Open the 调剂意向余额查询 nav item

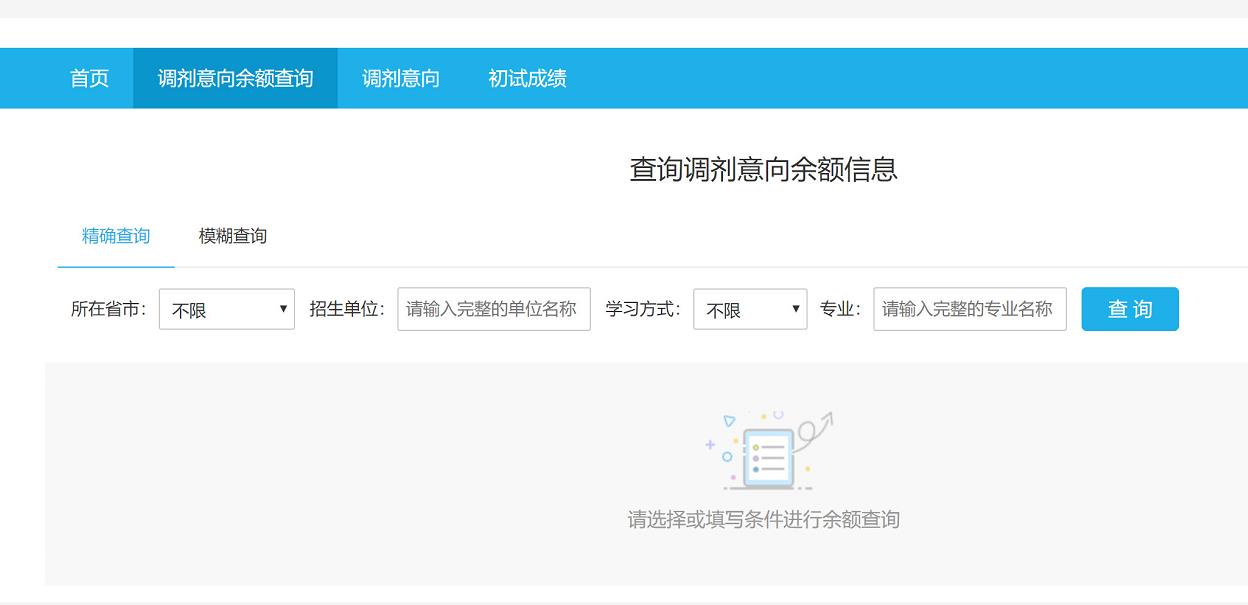point(235,78)
